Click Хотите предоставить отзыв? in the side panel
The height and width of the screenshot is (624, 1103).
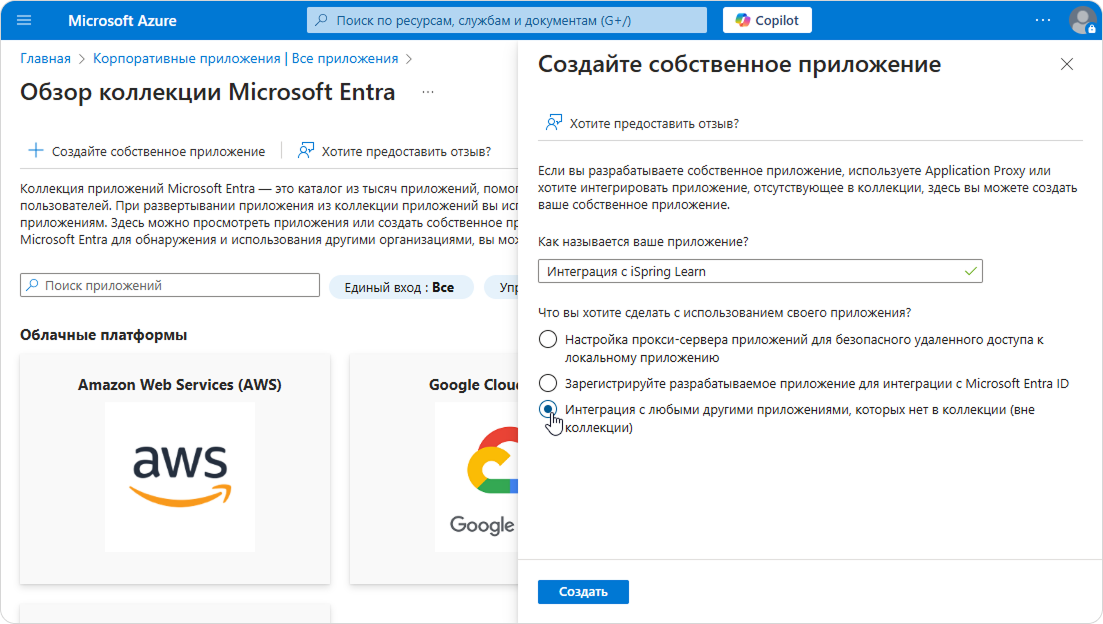coord(653,124)
